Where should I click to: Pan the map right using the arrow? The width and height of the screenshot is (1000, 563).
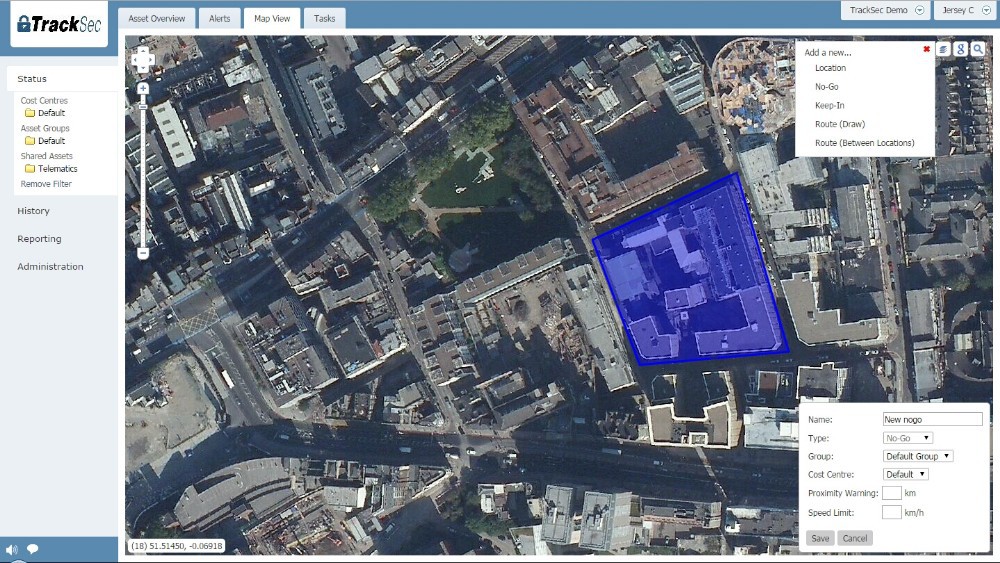tap(151, 61)
